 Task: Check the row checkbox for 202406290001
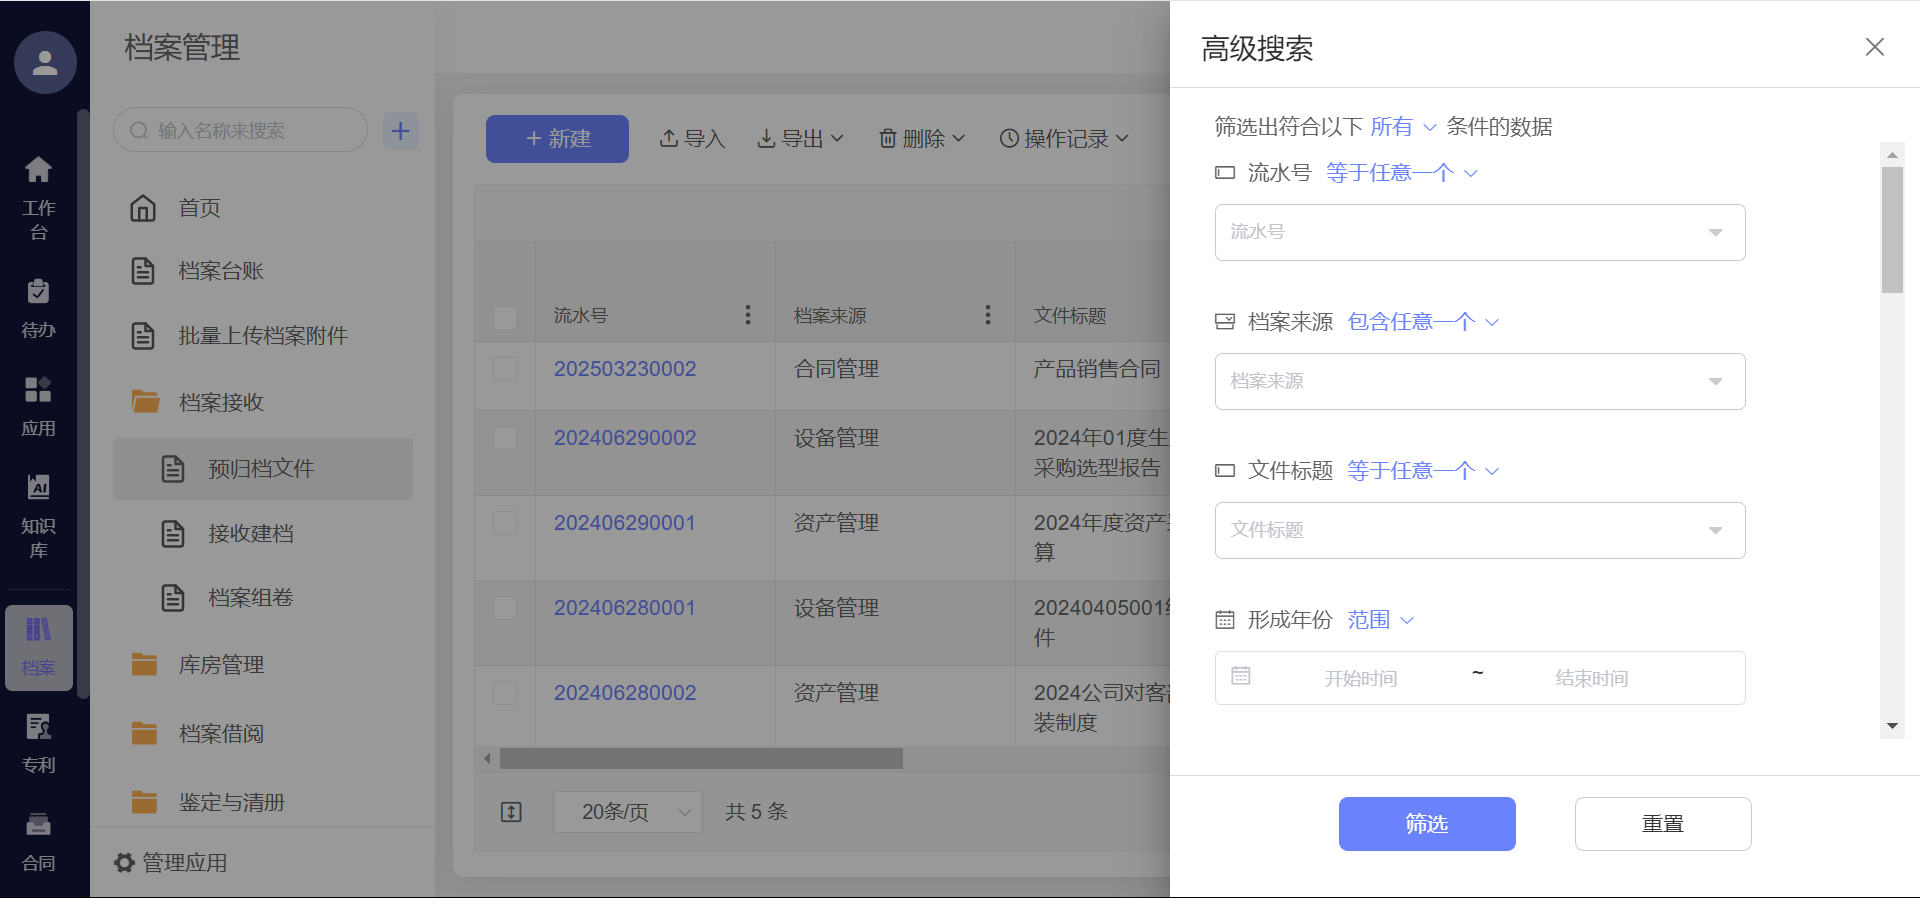pos(505,523)
